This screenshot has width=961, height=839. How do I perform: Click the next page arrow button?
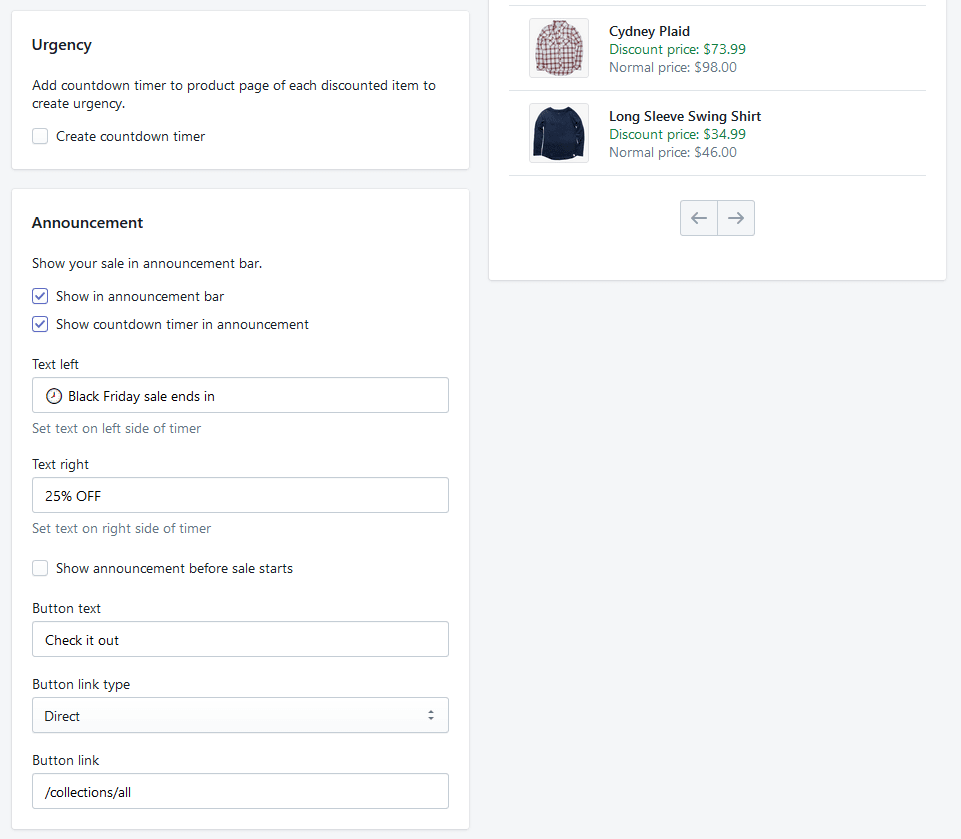[x=736, y=218]
